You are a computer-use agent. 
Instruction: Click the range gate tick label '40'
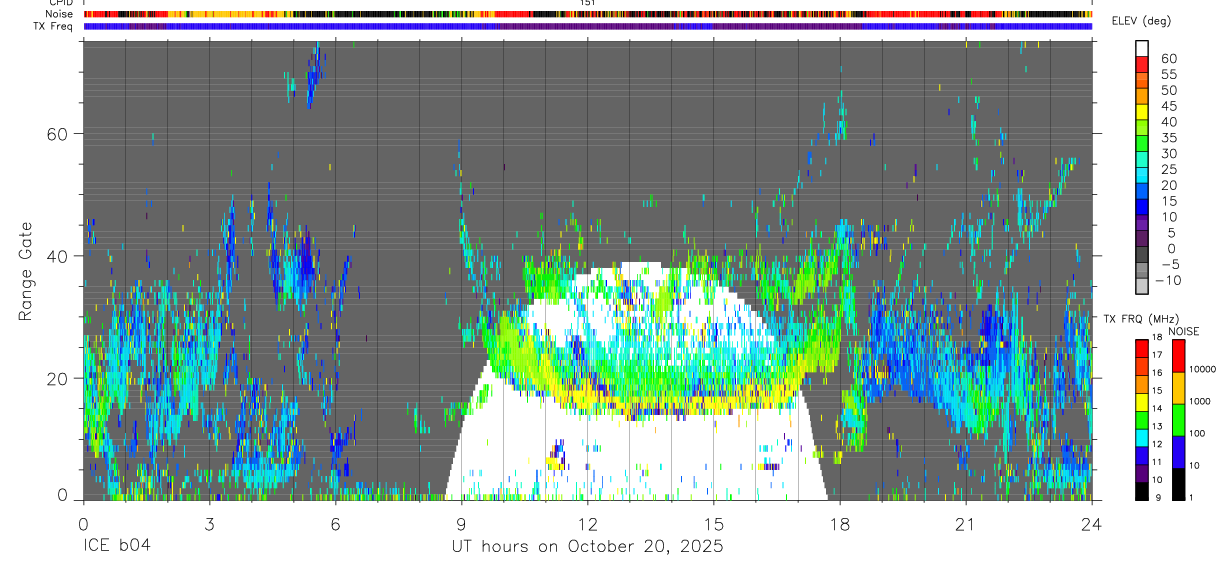(x=59, y=256)
